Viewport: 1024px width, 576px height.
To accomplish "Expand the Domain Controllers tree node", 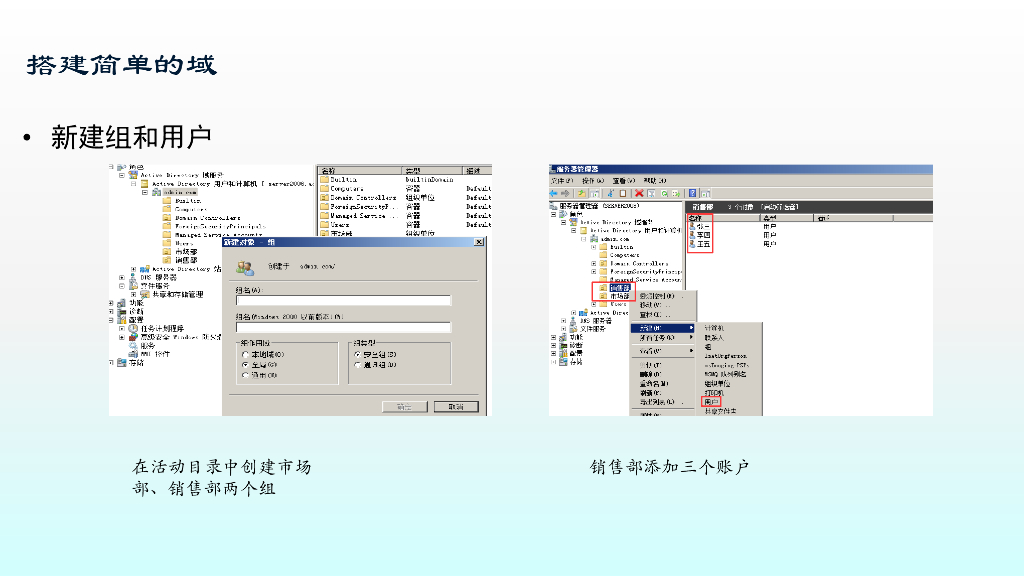I will 594,262.
